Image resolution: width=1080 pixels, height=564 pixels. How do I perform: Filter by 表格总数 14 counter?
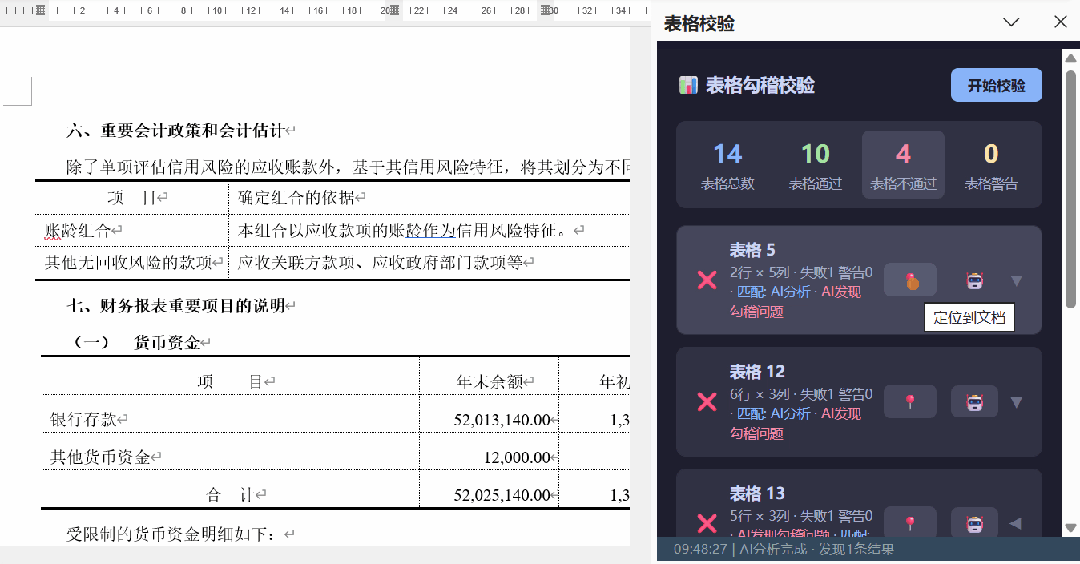click(727, 165)
